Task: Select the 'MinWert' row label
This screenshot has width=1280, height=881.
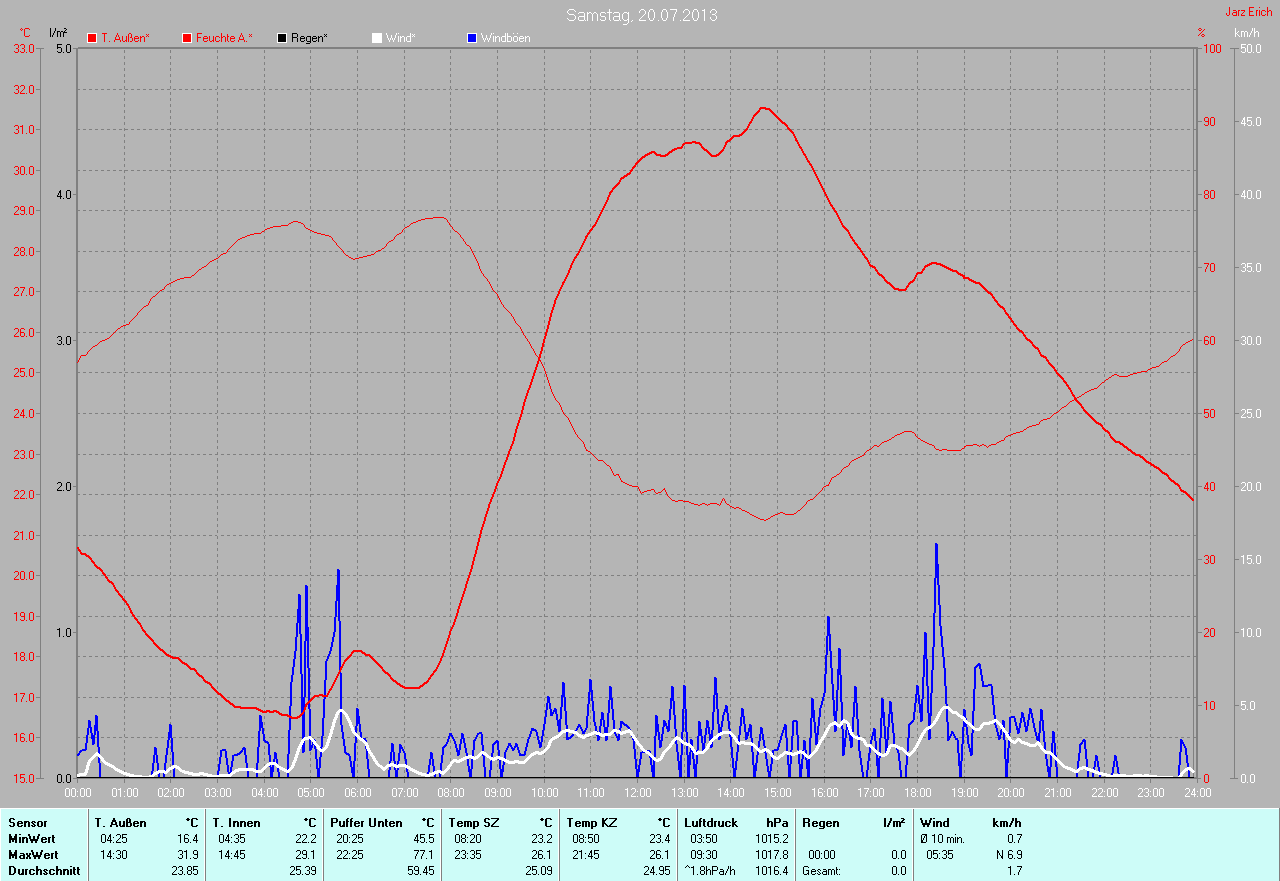Action: pos(32,838)
